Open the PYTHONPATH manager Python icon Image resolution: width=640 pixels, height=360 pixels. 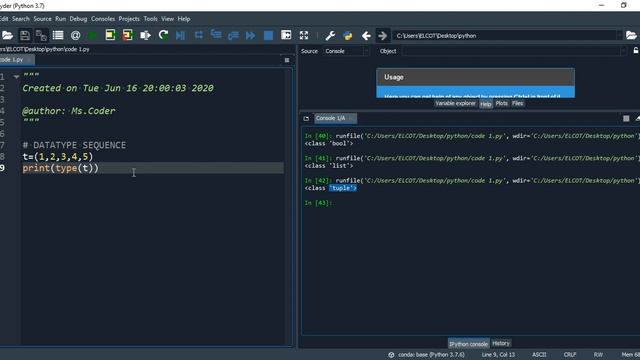pos(348,36)
